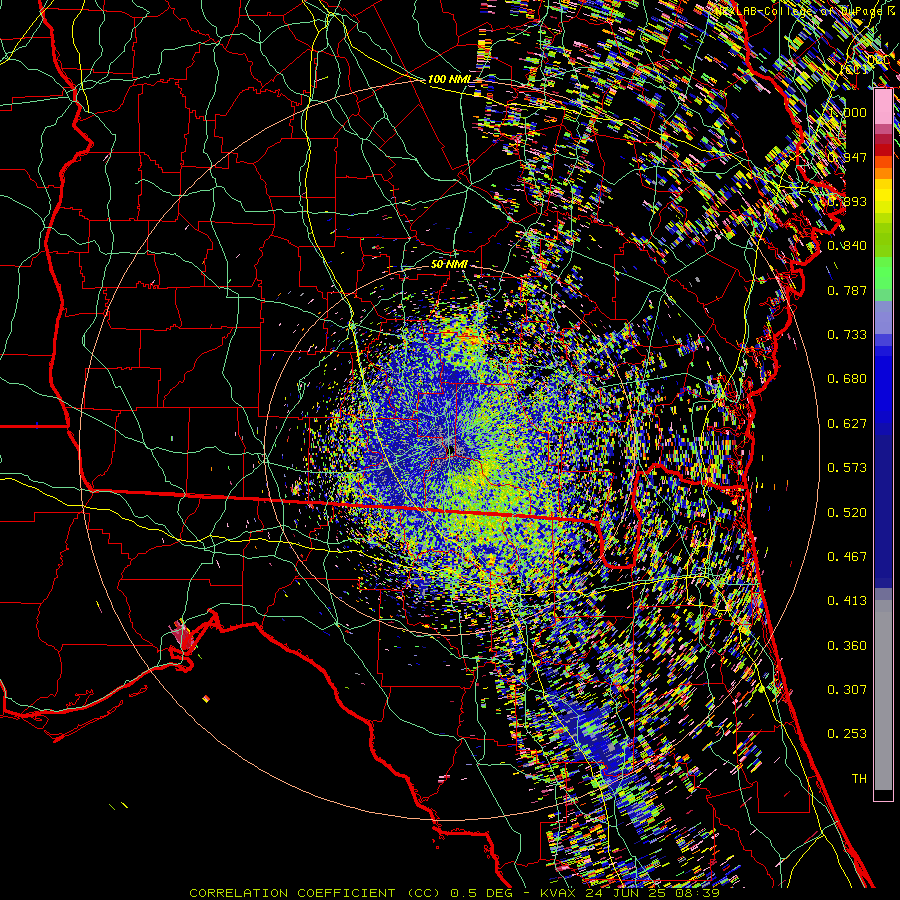This screenshot has width=900, height=900.
Task: Select the 0.253 scale value
Action: pos(847,734)
